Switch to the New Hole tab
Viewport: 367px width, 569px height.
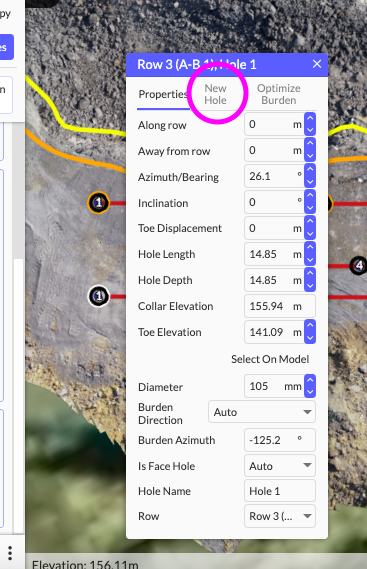point(215,94)
